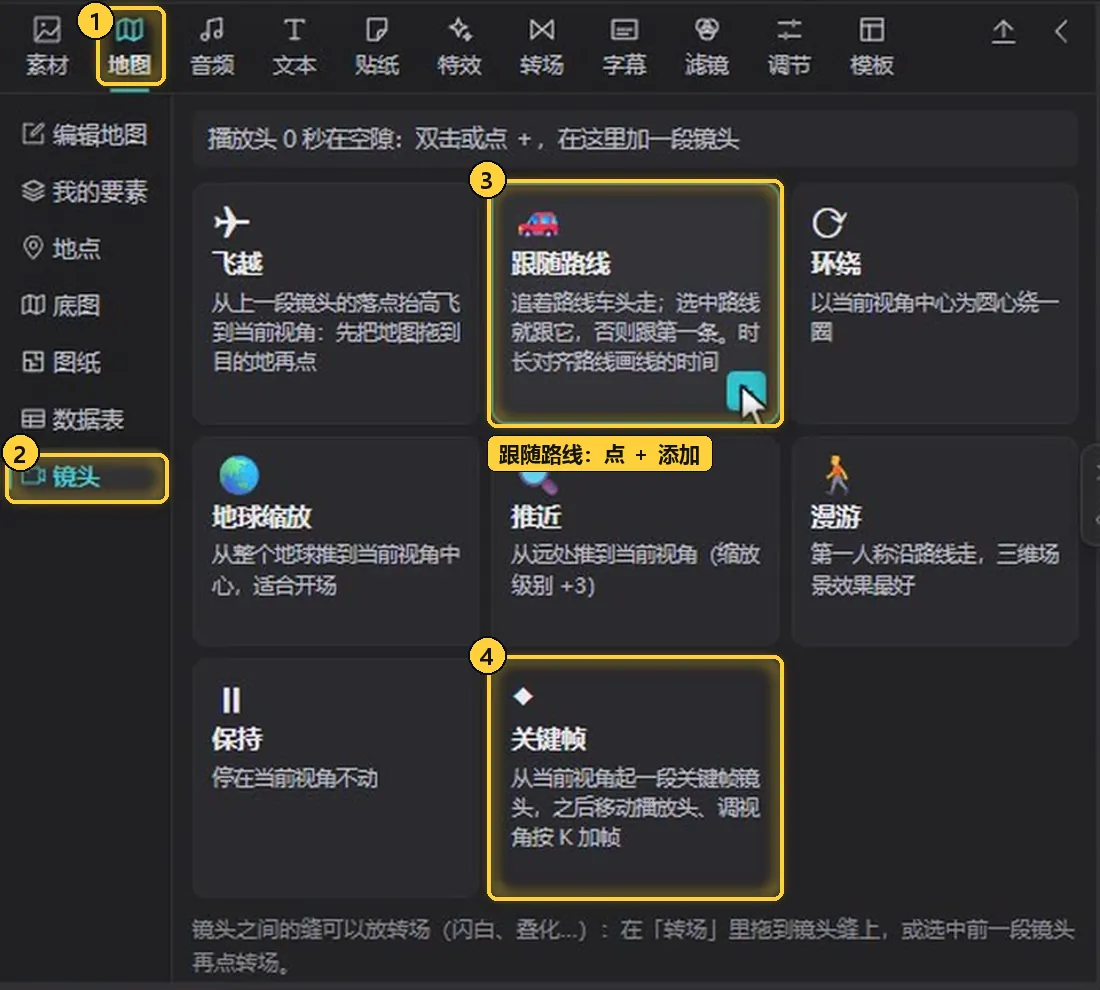Choose the 关键帧 keyframe shot card
The height and width of the screenshot is (990, 1100).
pyautogui.click(x=636, y=777)
